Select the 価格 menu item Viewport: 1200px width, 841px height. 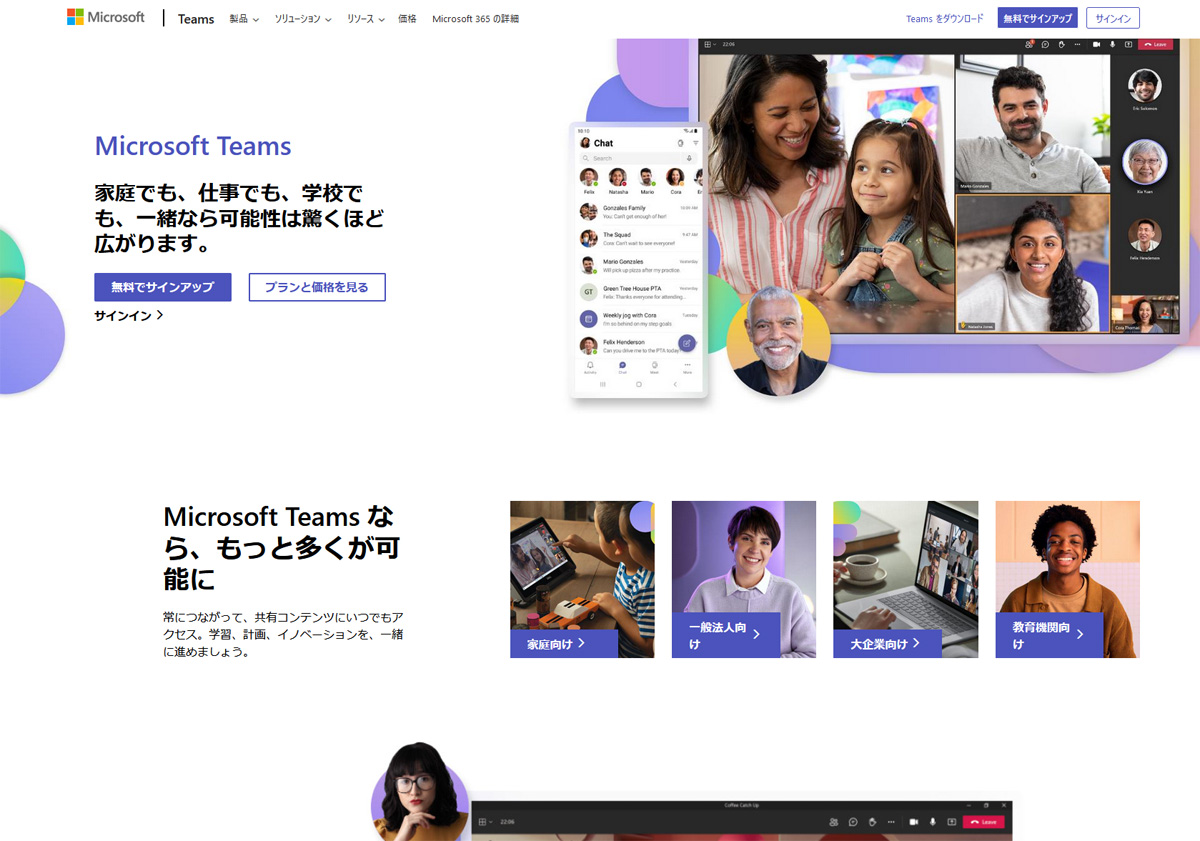click(x=406, y=18)
